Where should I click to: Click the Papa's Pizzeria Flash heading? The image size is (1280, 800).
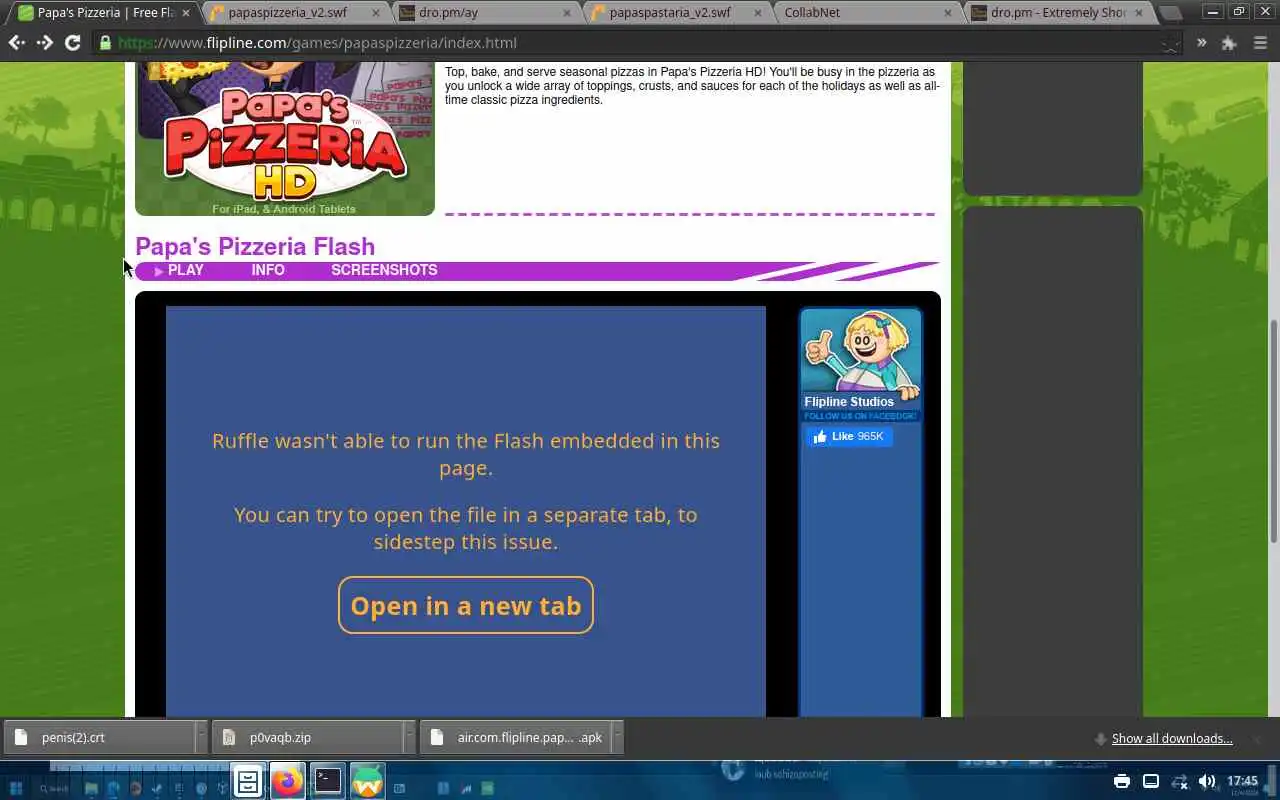coord(255,246)
